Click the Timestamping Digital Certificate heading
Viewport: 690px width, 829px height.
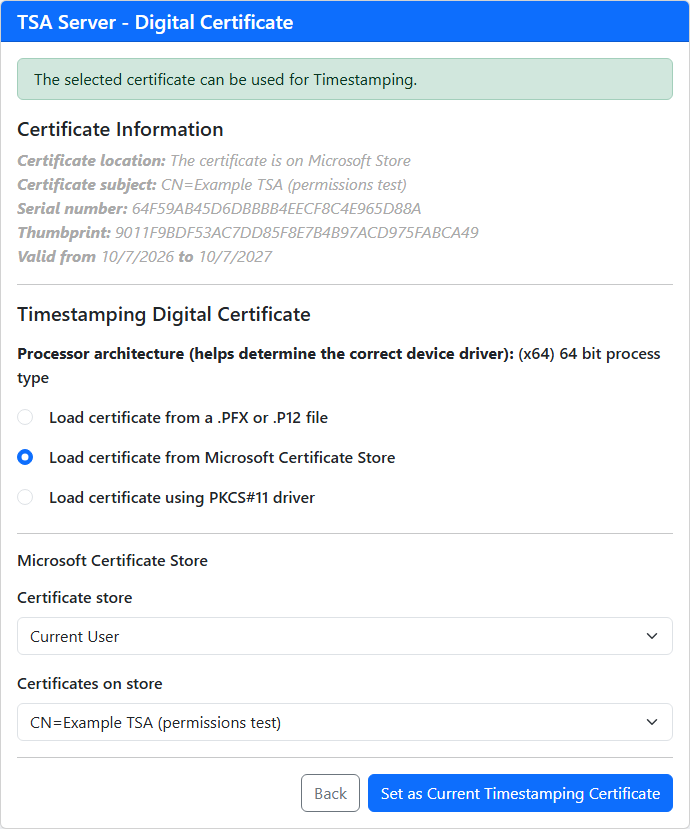164,315
